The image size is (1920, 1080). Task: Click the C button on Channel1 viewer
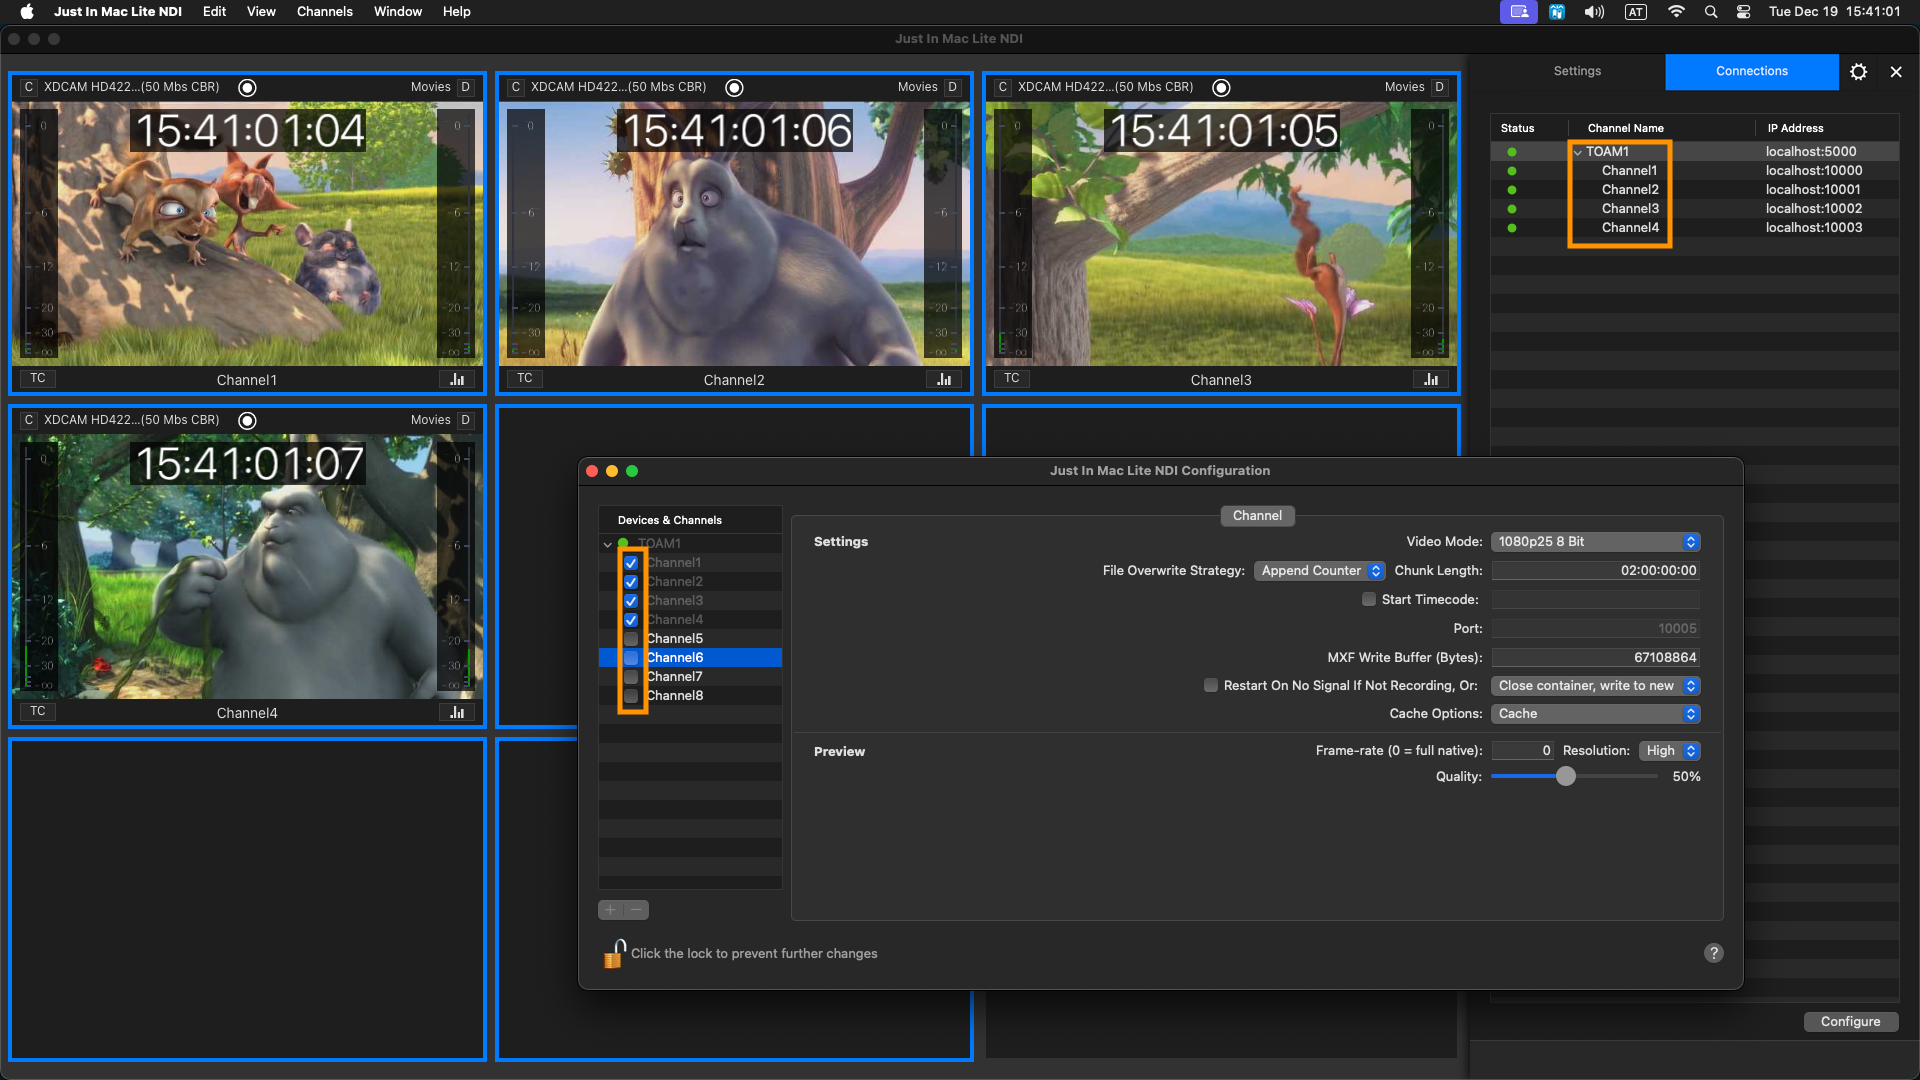pos(28,87)
